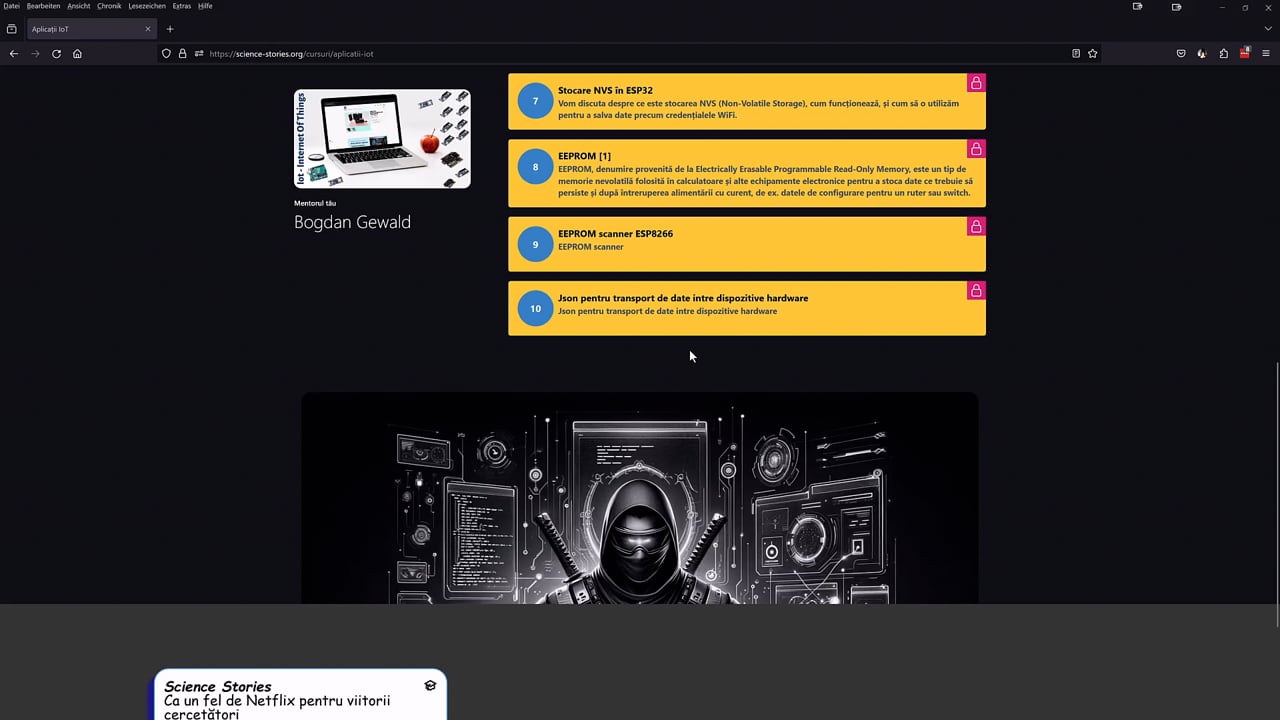Screen dimensions: 1280x720
Task: Close the Aplicații IoT tab
Action: coord(148,29)
